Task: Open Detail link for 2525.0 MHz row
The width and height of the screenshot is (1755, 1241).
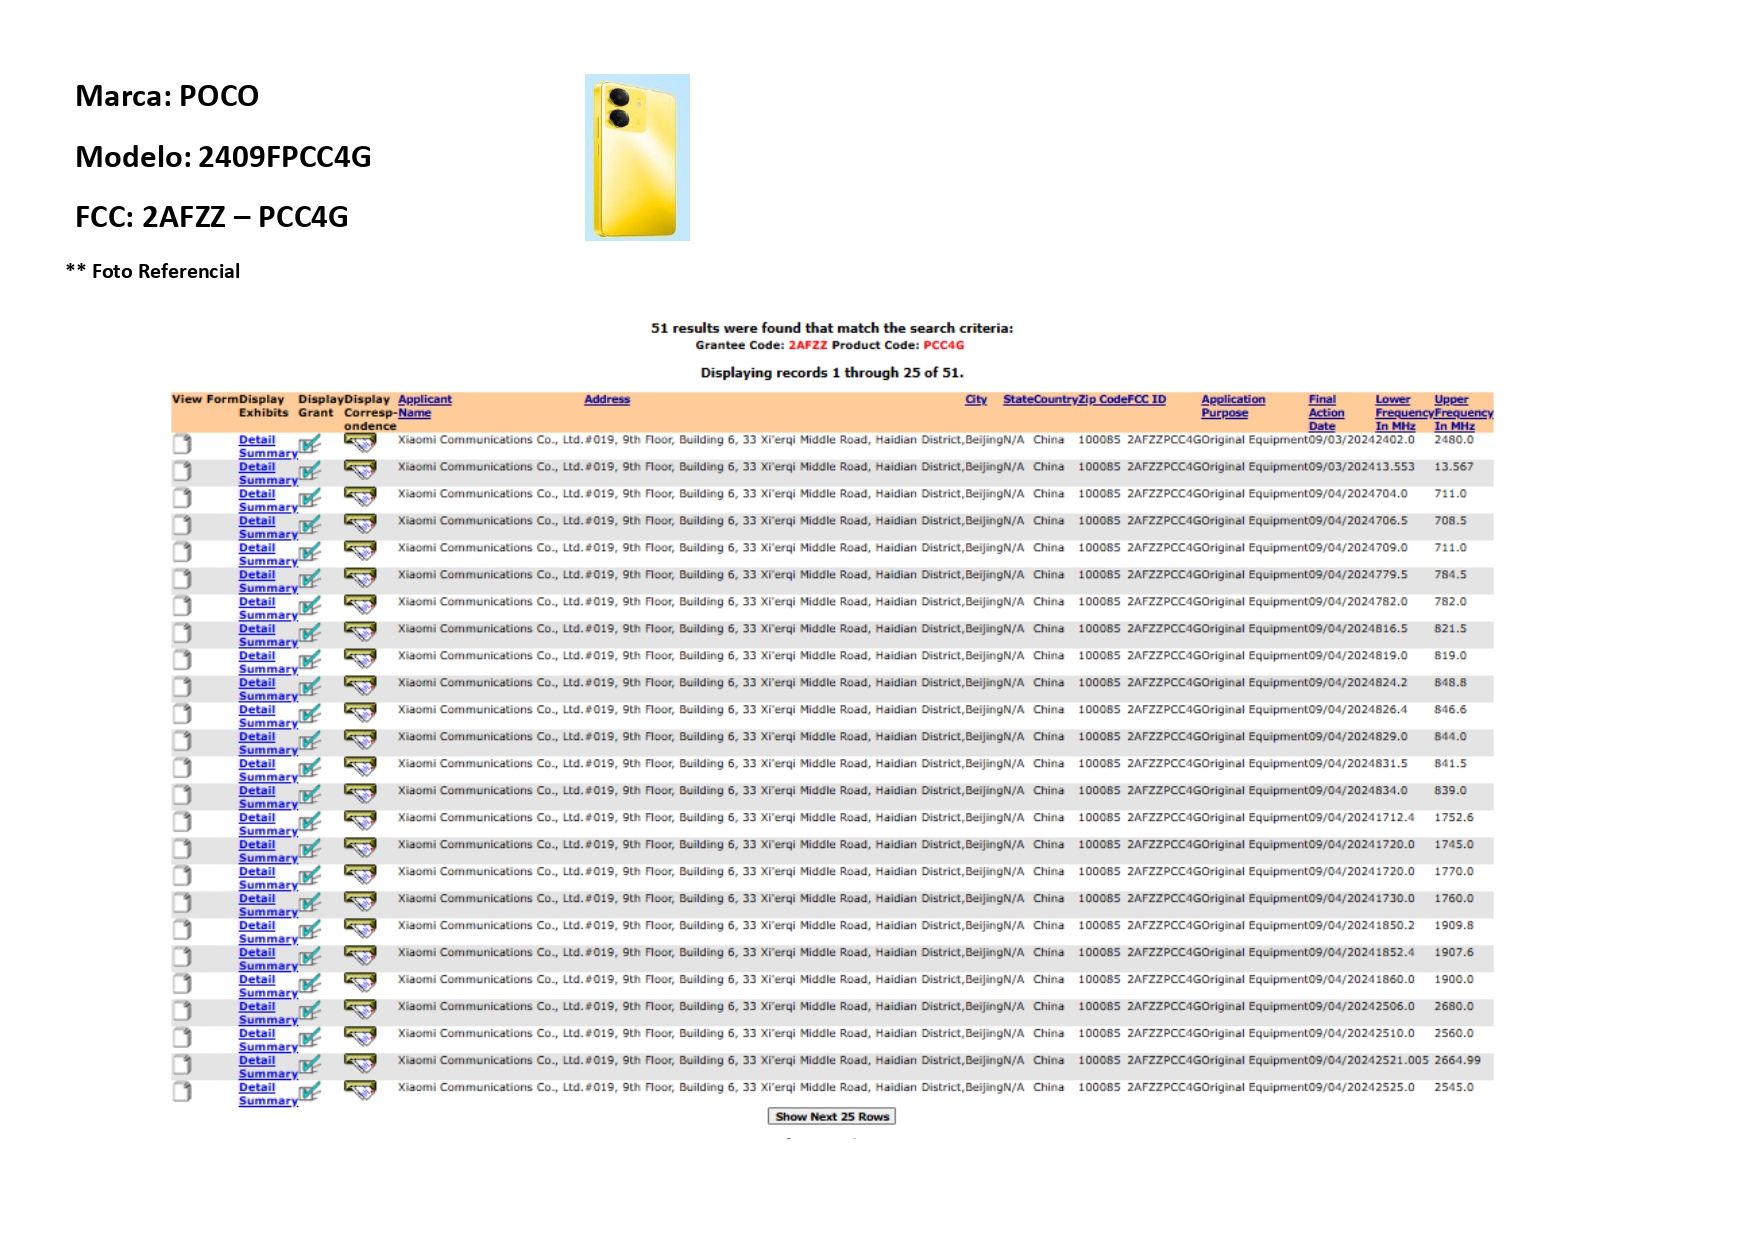Action: (x=257, y=1088)
